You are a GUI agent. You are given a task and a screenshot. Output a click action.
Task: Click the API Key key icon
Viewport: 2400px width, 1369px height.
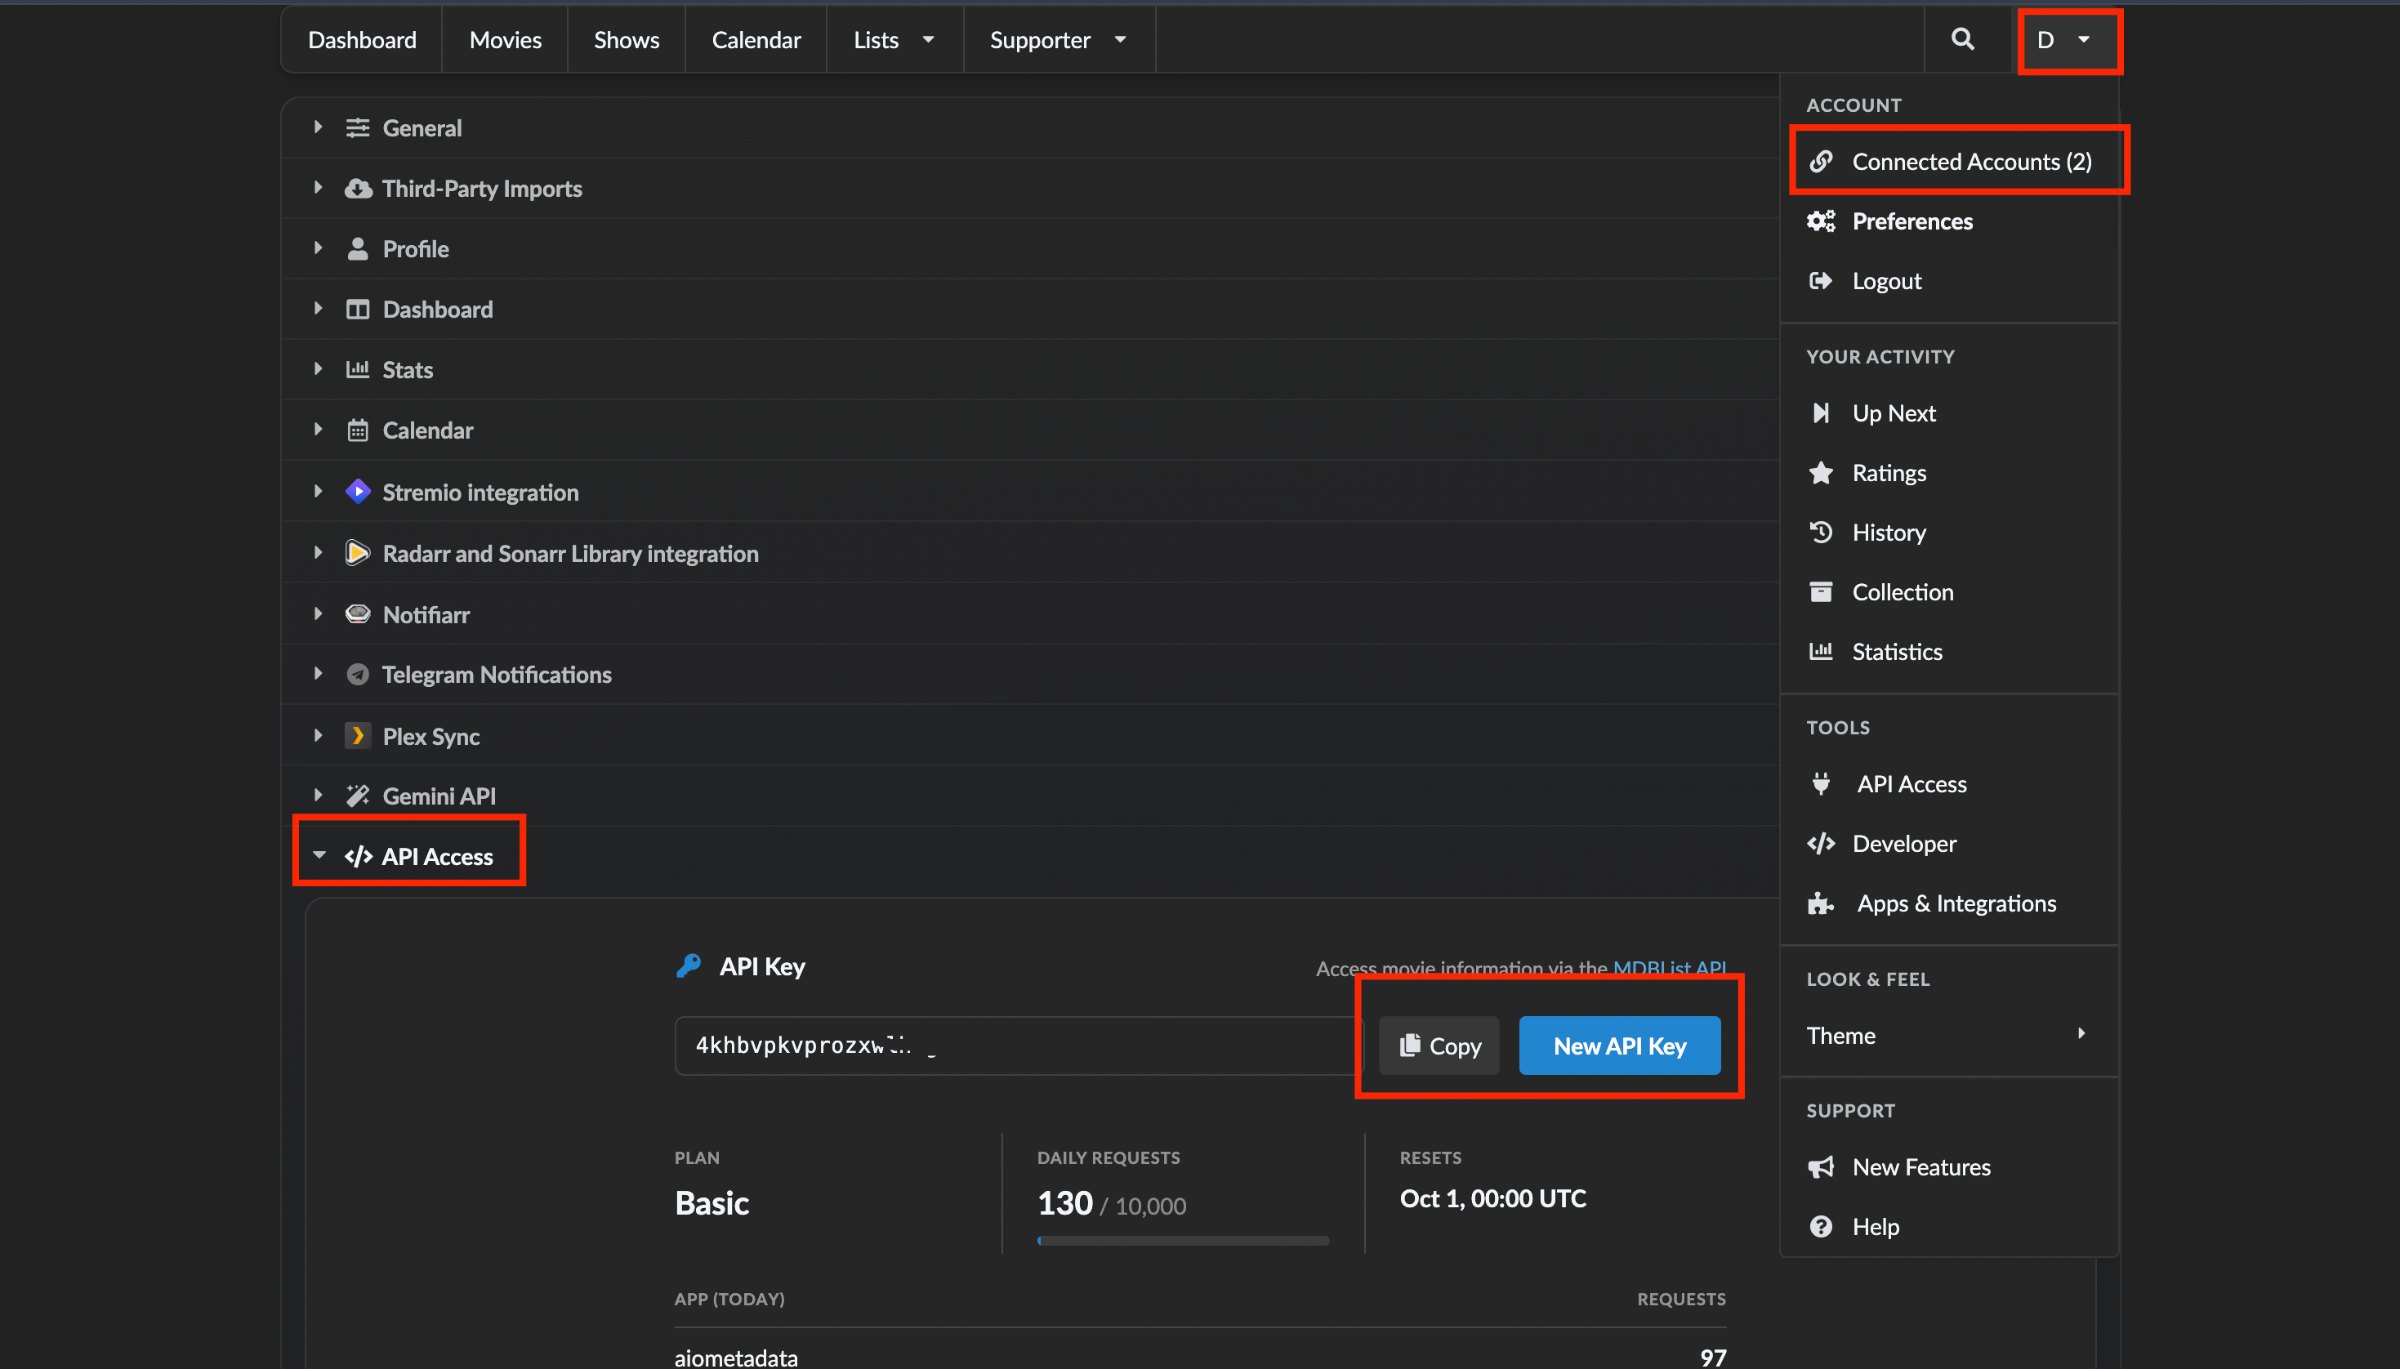click(x=688, y=966)
